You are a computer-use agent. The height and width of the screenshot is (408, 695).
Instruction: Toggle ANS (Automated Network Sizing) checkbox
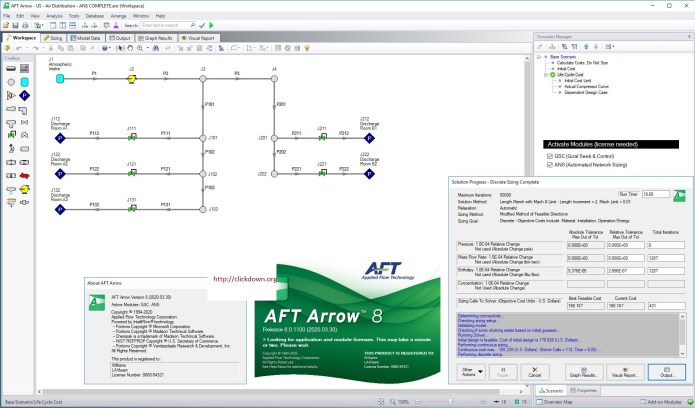pyautogui.click(x=550, y=165)
